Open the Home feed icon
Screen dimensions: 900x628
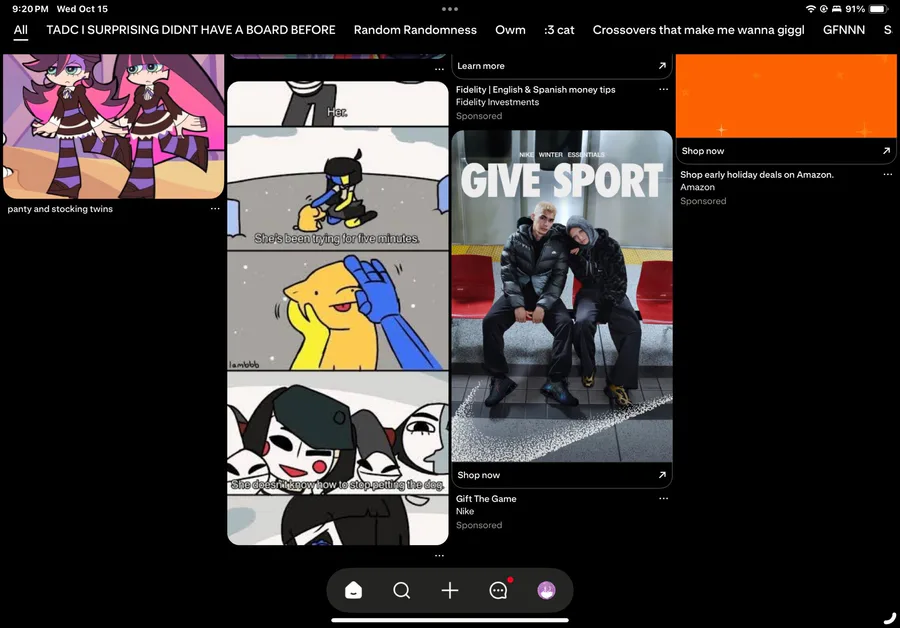[x=353, y=590]
